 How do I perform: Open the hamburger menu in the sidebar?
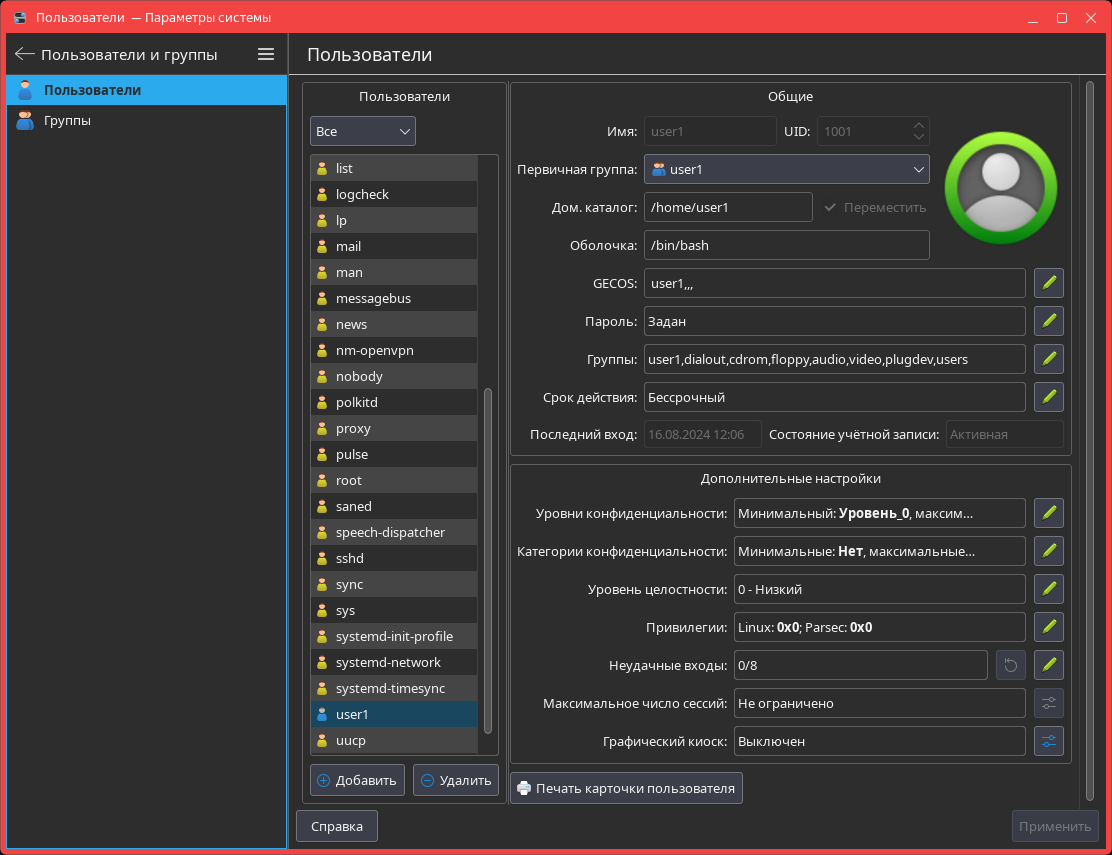266,54
